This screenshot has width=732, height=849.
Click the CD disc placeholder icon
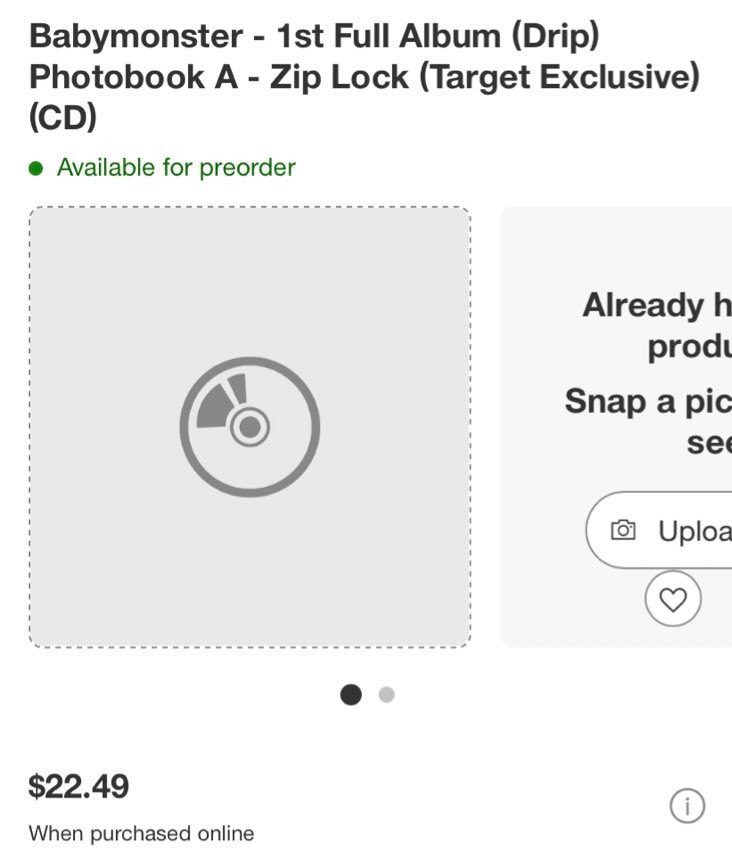pyautogui.click(x=250, y=427)
